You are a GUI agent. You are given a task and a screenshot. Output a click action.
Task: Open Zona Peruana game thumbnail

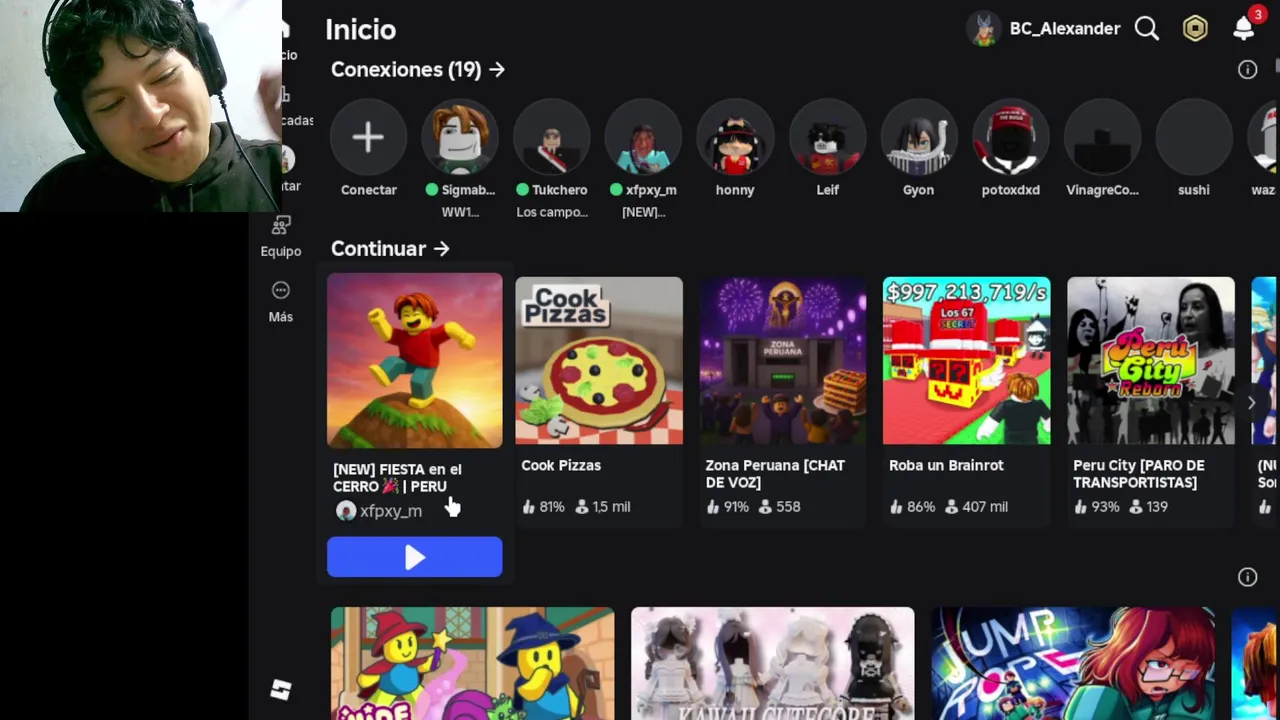(783, 360)
